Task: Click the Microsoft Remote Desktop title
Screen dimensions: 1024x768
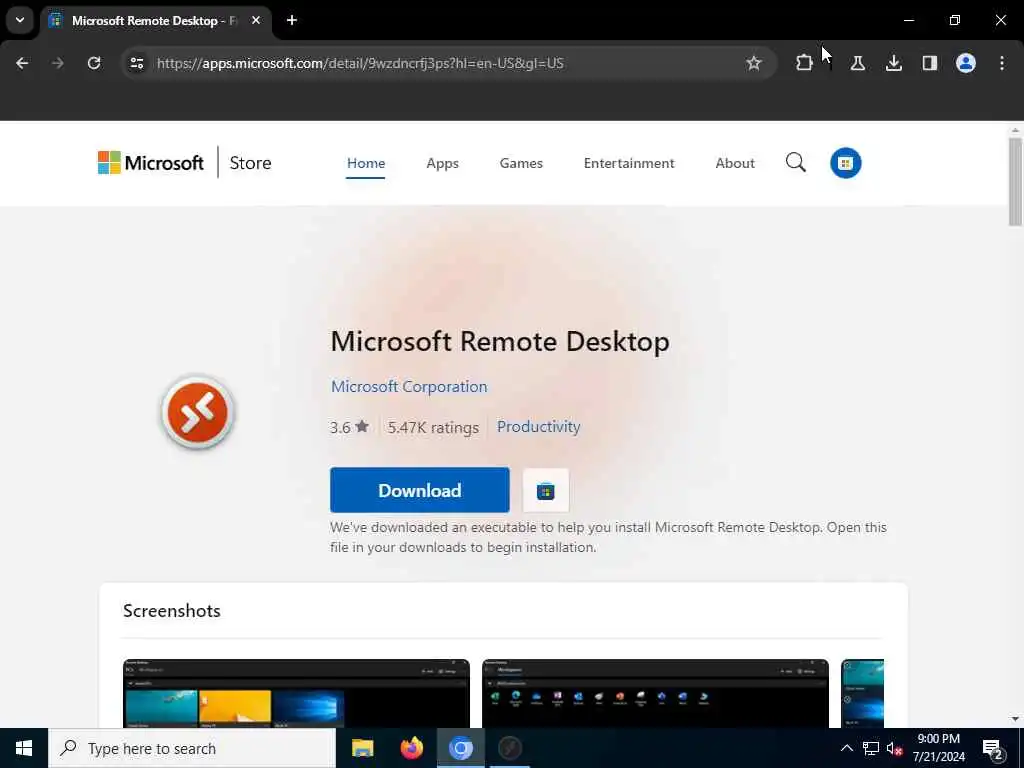Action: point(500,341)
